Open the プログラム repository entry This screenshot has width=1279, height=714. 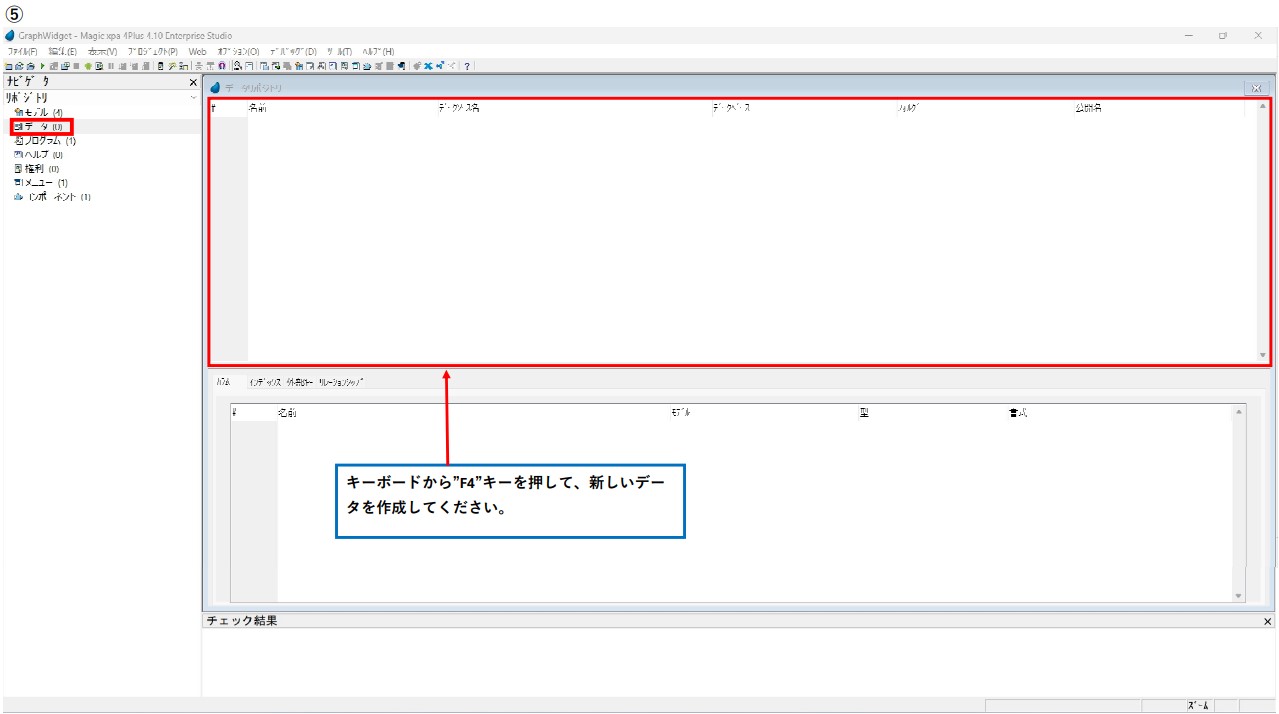pos(45,141)
